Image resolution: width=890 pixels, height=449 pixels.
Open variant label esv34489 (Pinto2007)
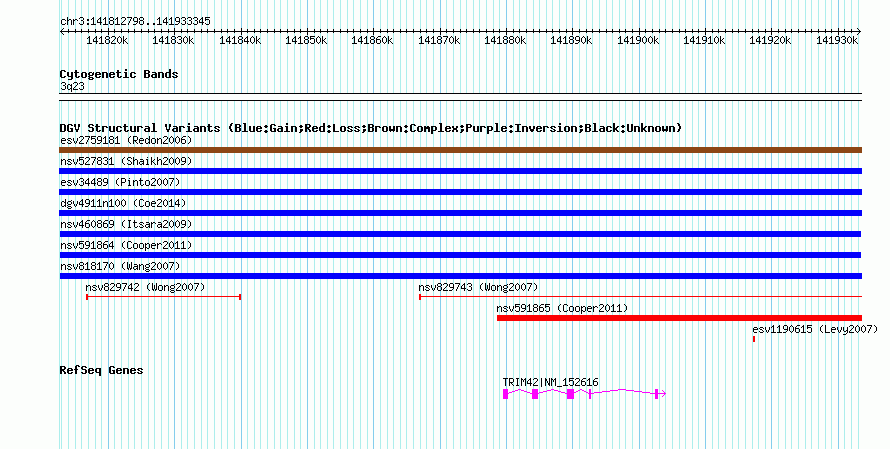(x=120, y=182)
